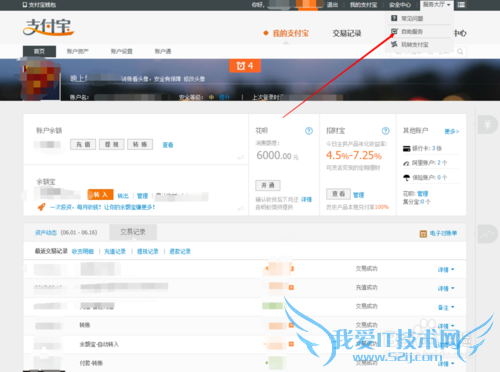The image size is (500, 372).
Task: Open the 交易记录 tab in asset panel
Action: coord(133,232)
